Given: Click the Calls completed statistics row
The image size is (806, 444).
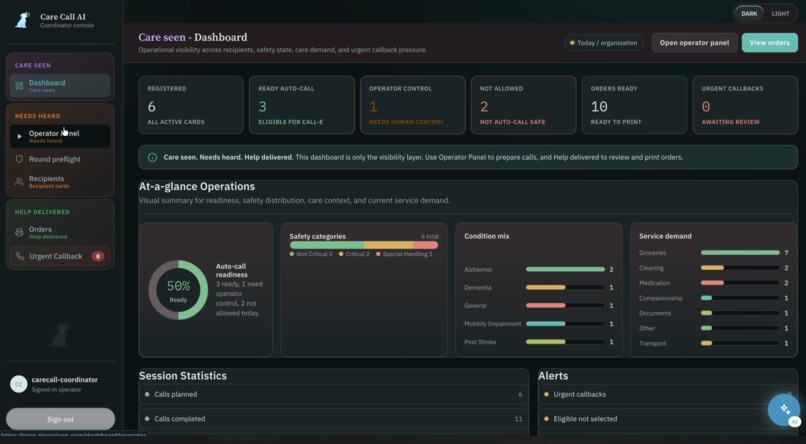Looking at the screenshot, I should [x=334, y=419].
